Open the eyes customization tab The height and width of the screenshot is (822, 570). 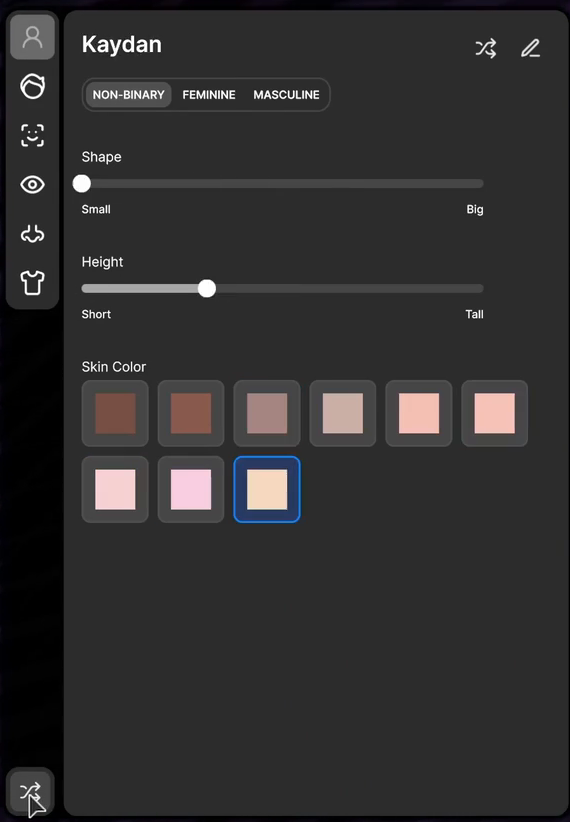click(33, 185)
